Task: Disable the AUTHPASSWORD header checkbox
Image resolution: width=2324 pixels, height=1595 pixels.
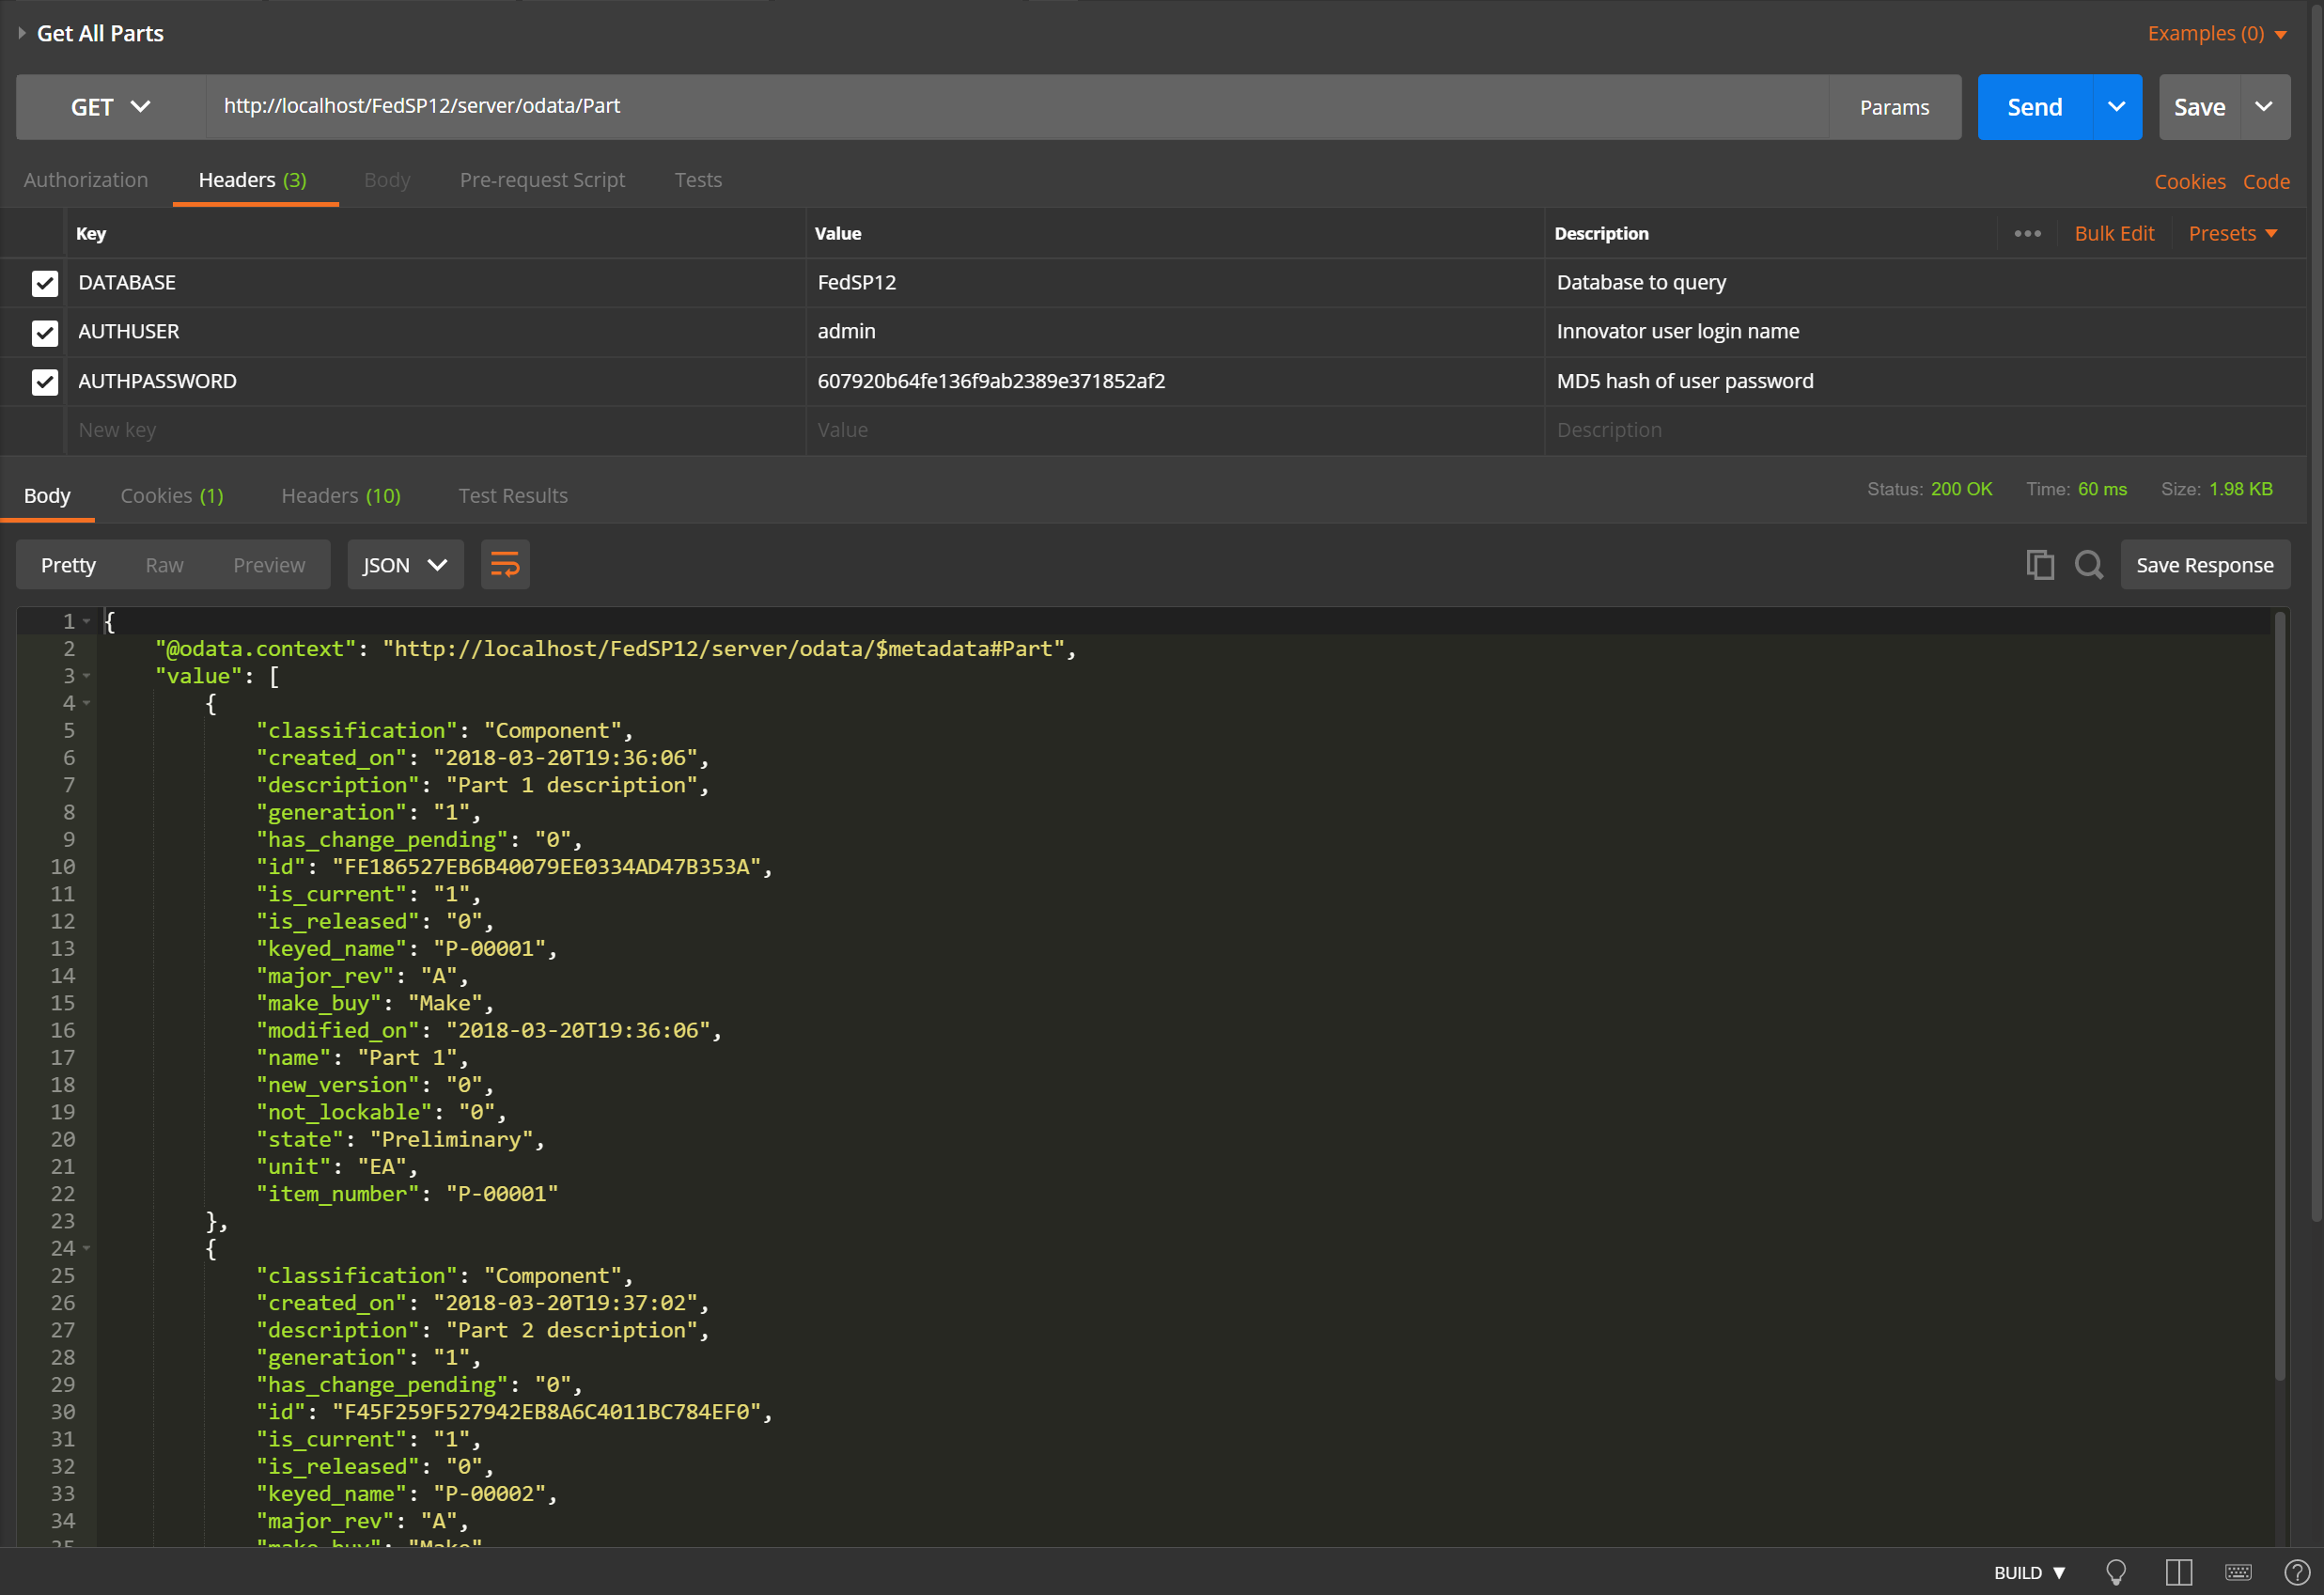Action: [x=45, y=381]
